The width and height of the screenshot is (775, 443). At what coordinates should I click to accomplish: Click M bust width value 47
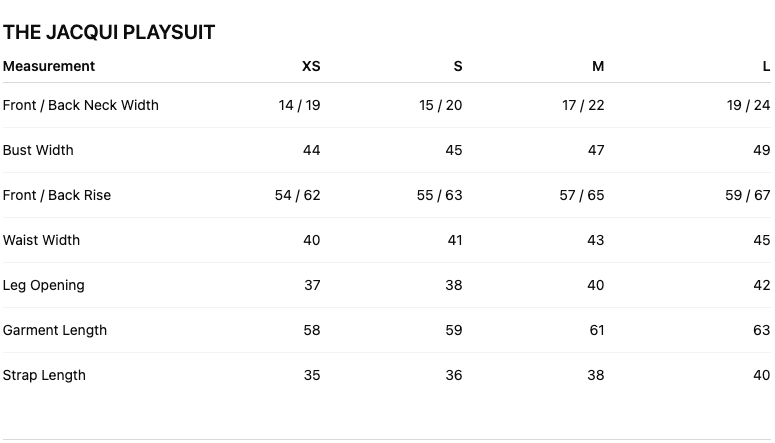click(x=596, y=150)
